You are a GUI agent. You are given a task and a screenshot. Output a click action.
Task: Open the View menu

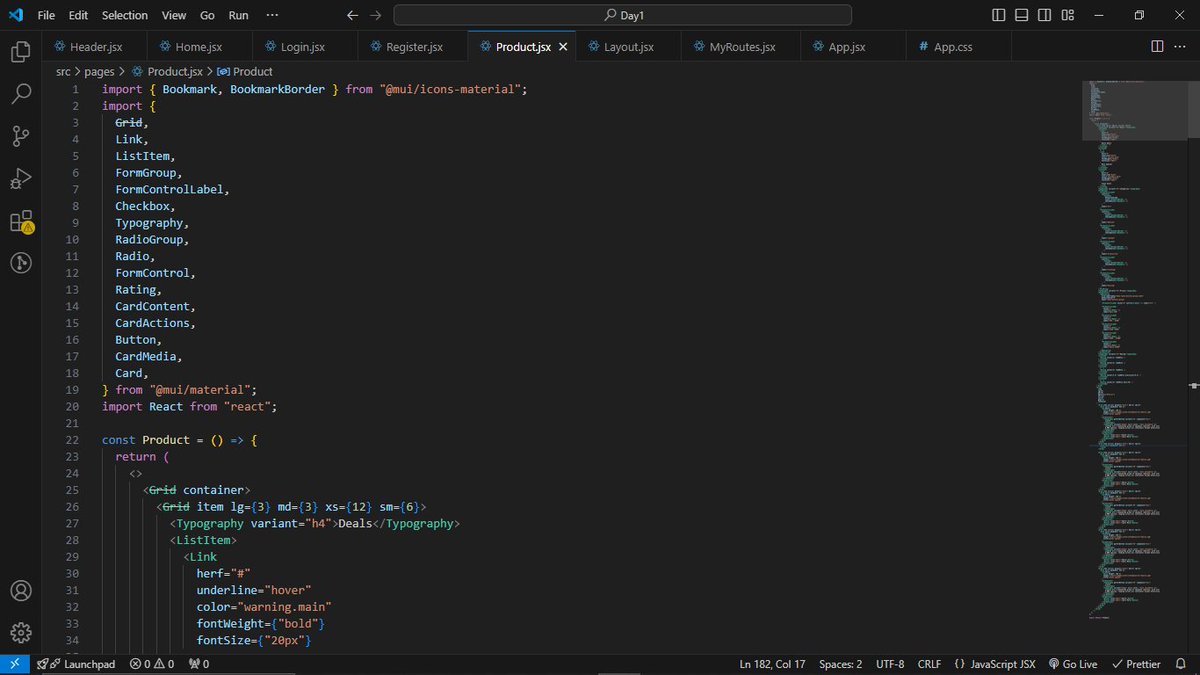click(x=174, y=15)
